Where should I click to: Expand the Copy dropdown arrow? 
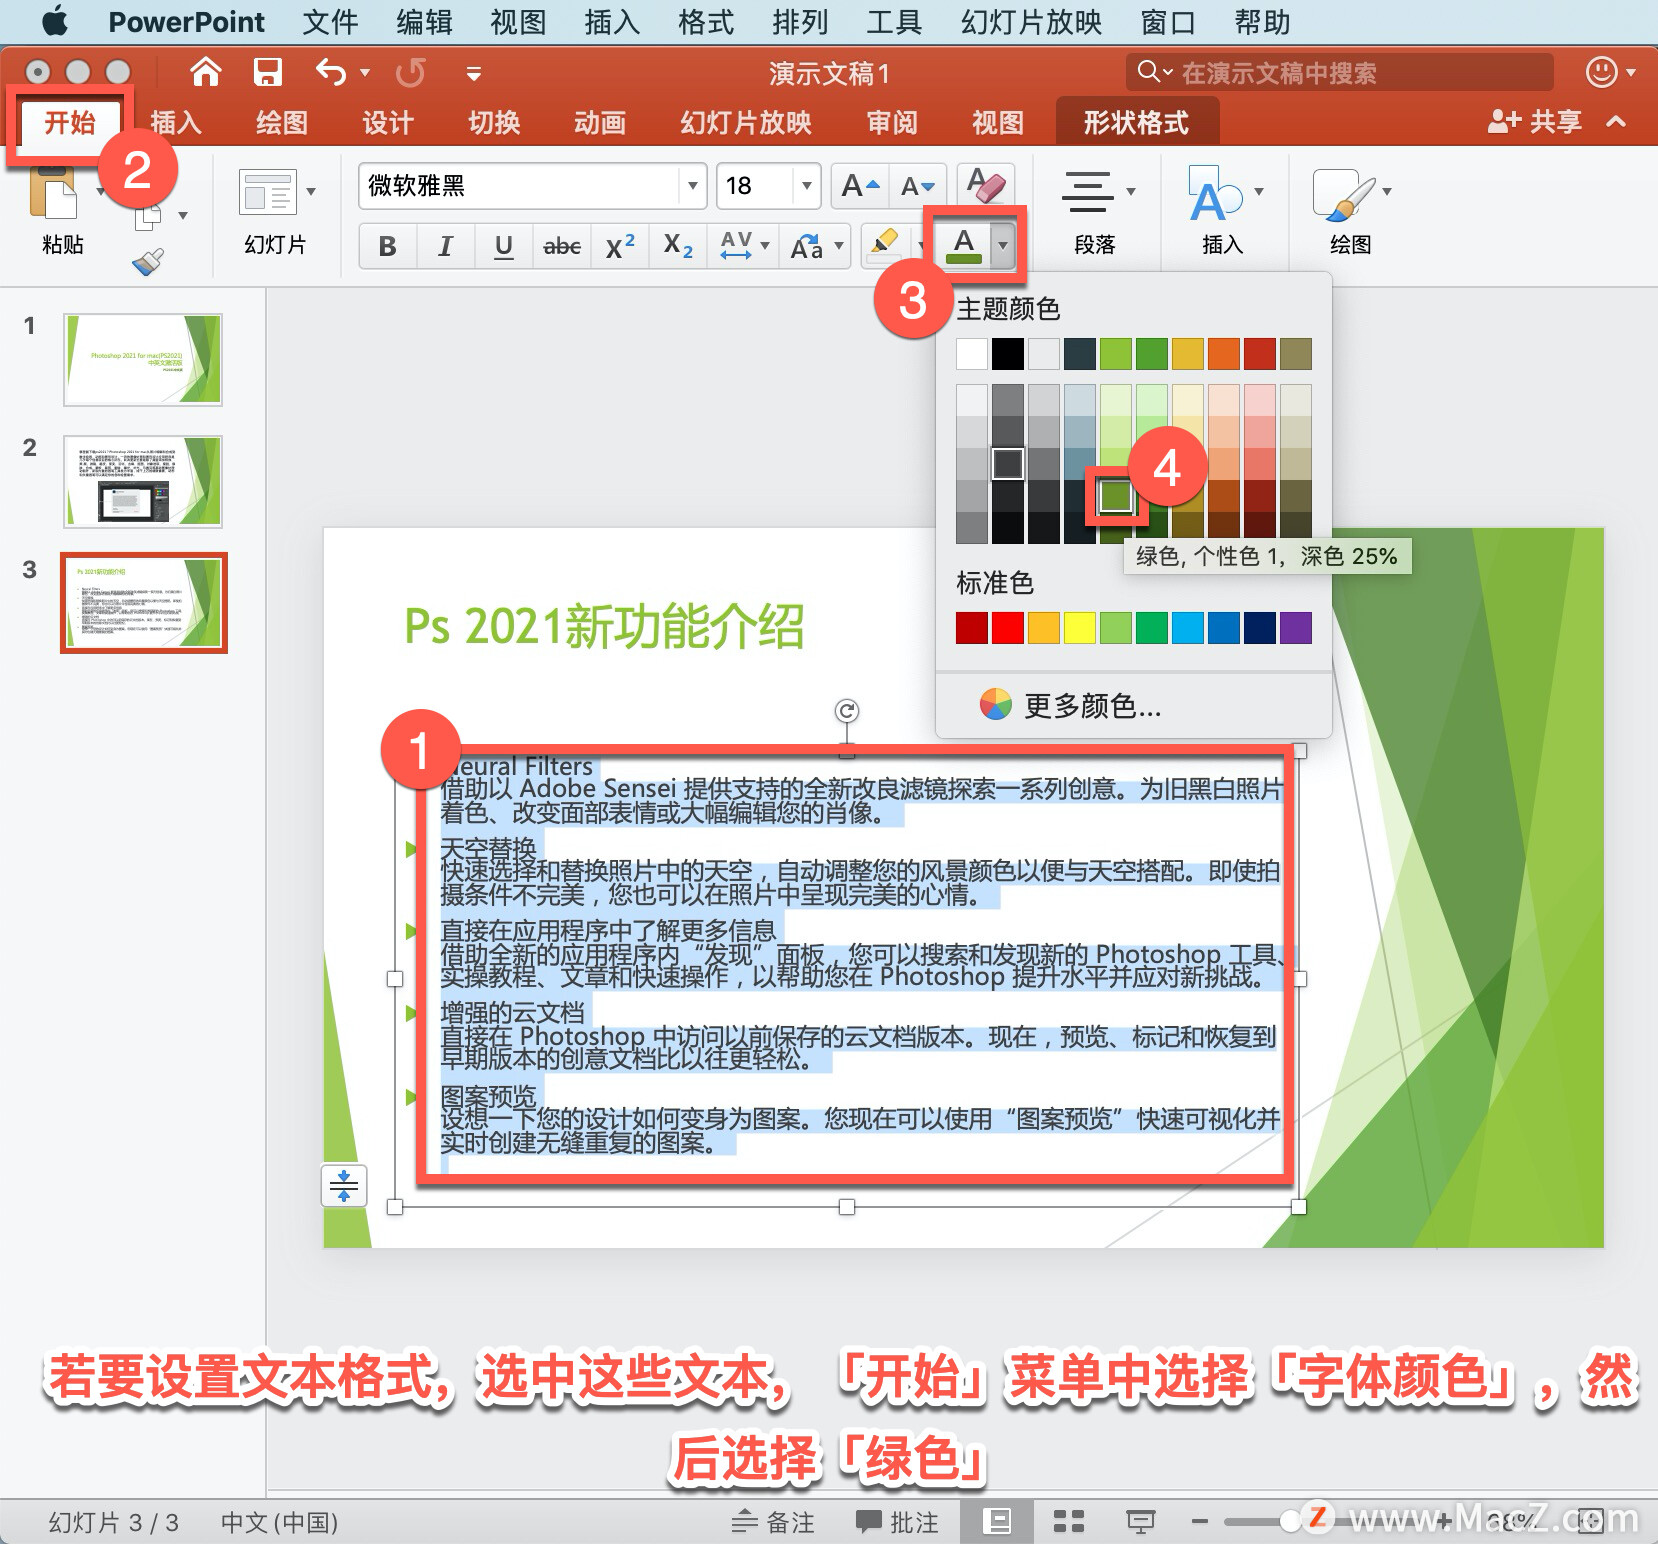[183, 215]
